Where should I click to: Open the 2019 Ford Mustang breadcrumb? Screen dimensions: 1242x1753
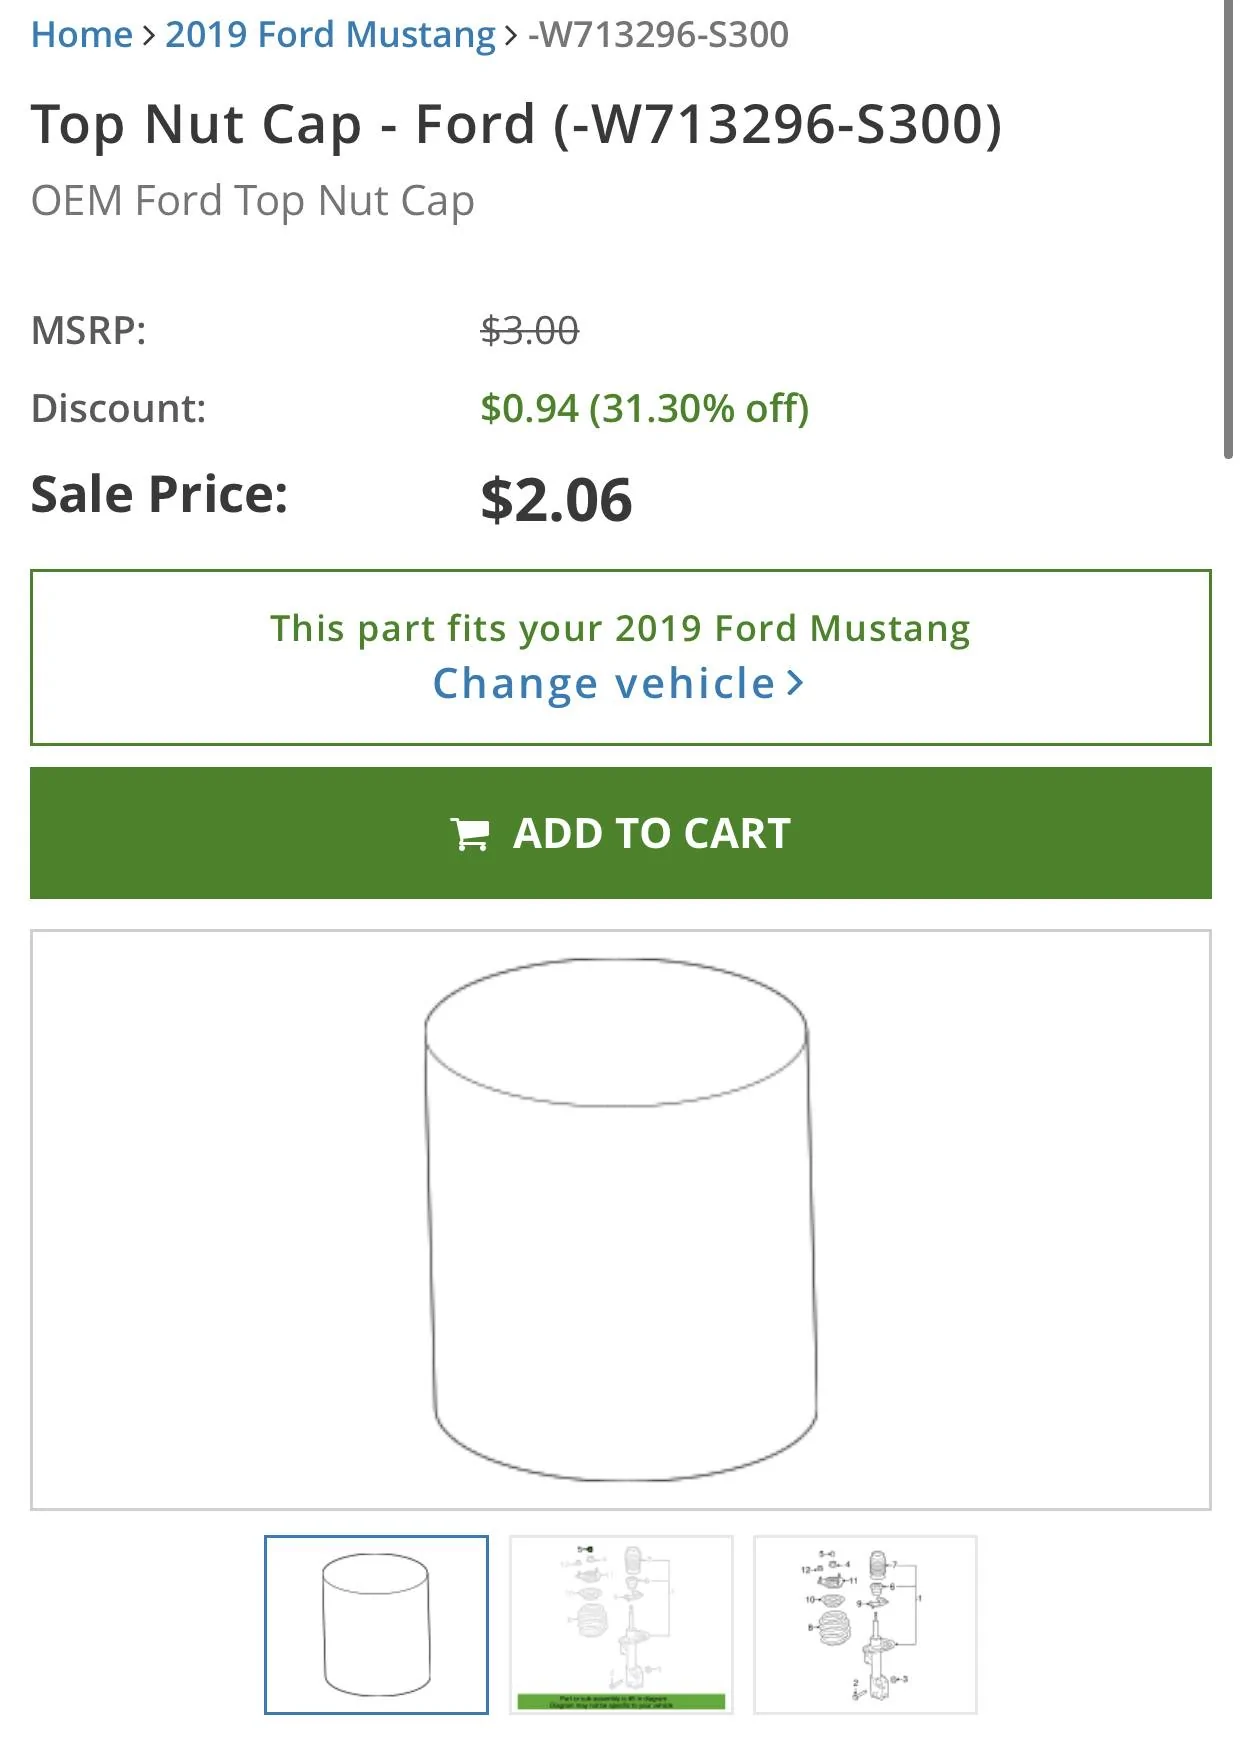tap(330, 35)
